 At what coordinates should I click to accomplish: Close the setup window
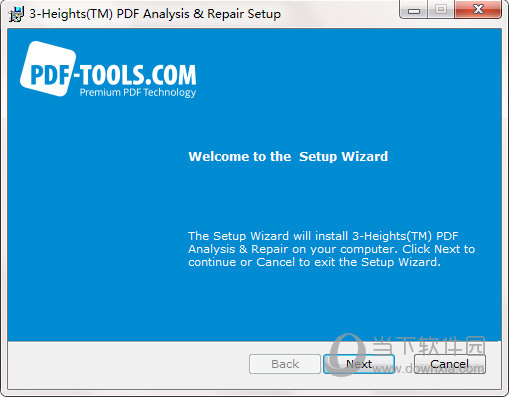(478, 9)
